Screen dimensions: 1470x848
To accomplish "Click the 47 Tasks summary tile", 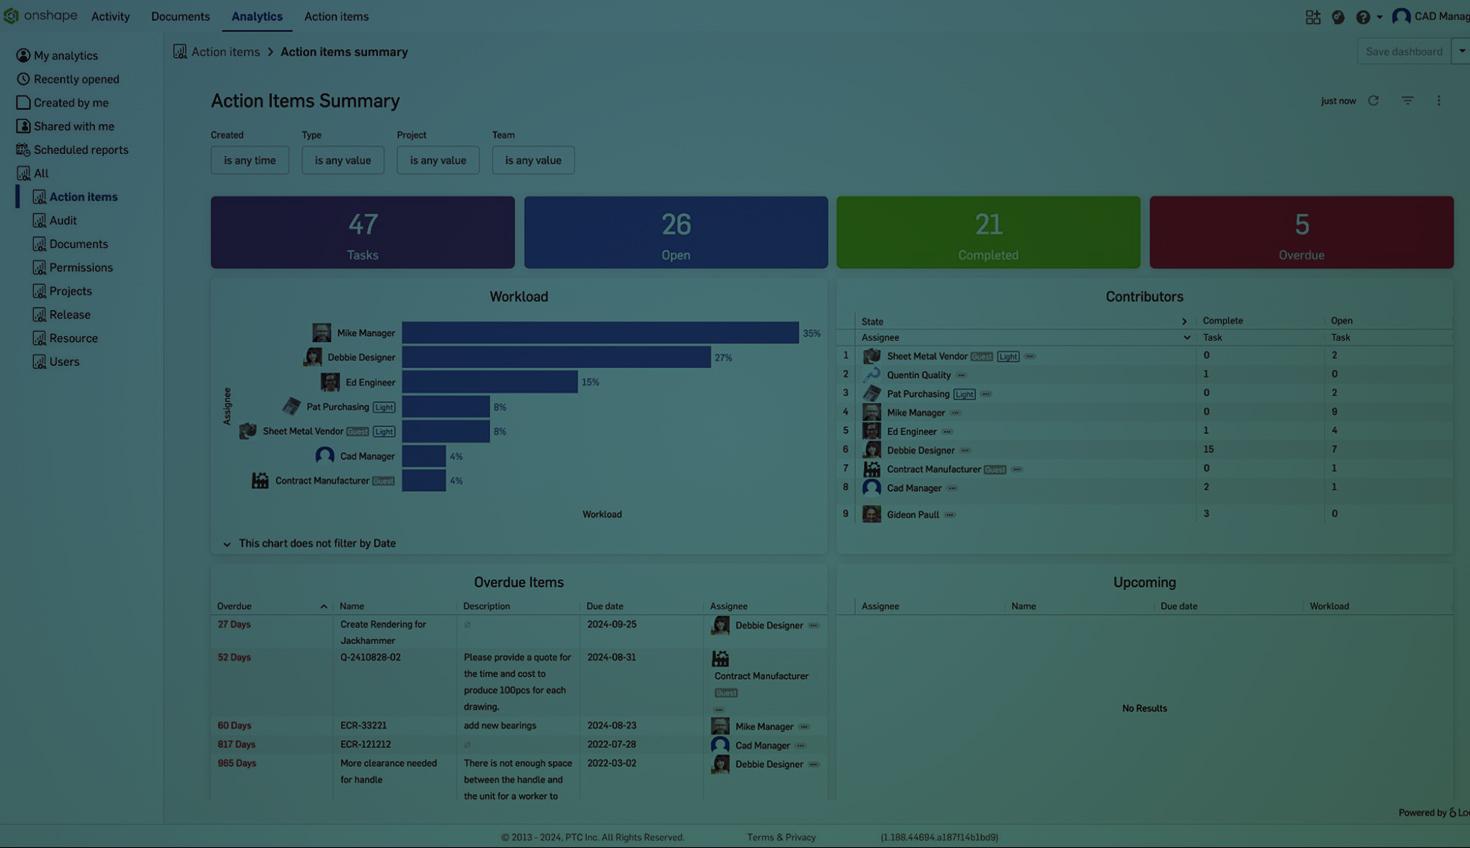I will [362, 231].
